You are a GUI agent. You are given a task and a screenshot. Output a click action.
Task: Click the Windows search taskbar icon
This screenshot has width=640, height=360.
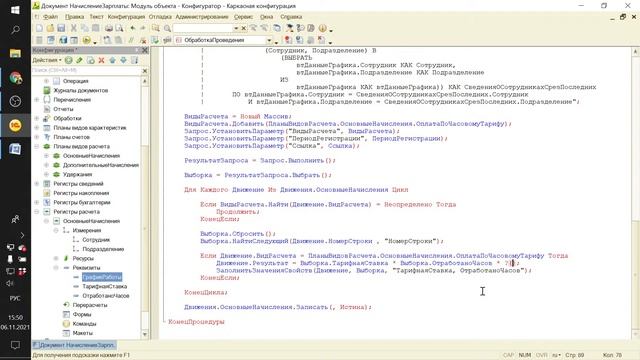tap(15, 30)
